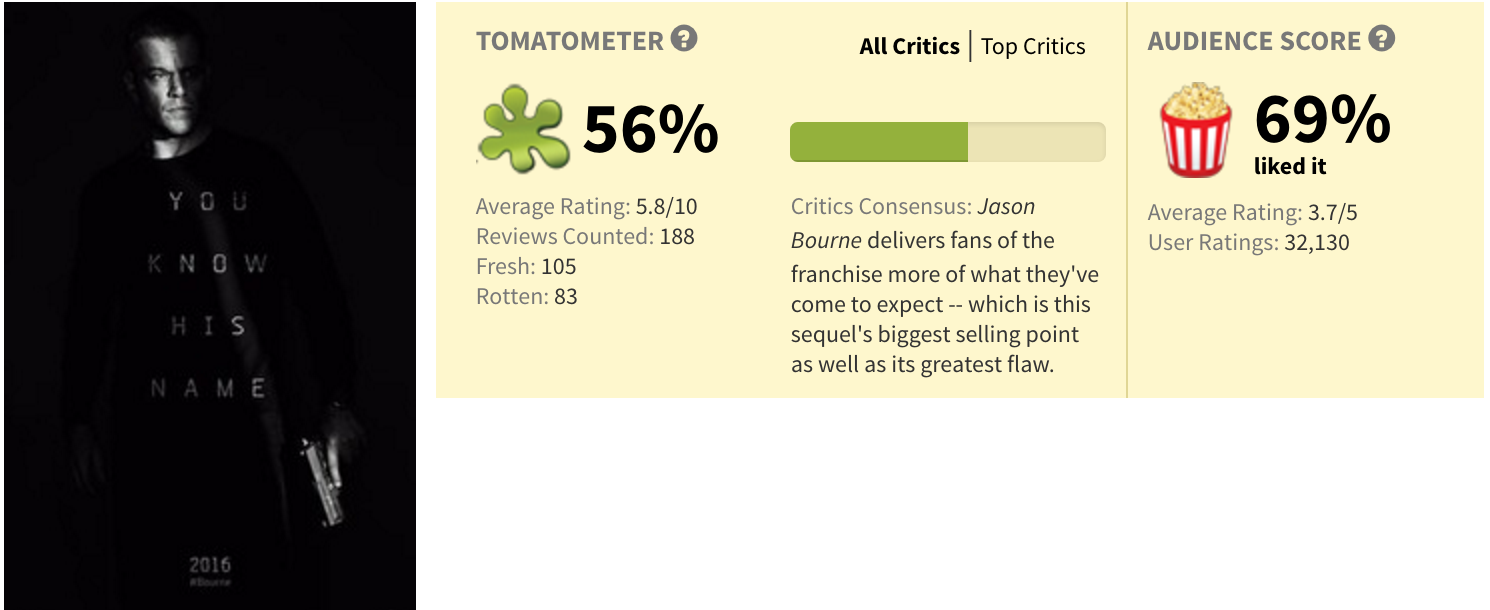
Task: Click the Fresh: 105 count
Action: [x=526, y=267]
